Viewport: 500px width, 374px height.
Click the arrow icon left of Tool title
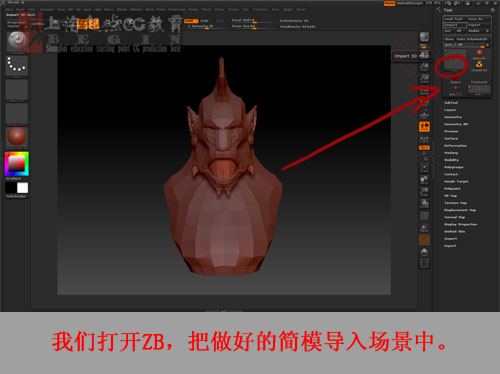tap(439, 10)
